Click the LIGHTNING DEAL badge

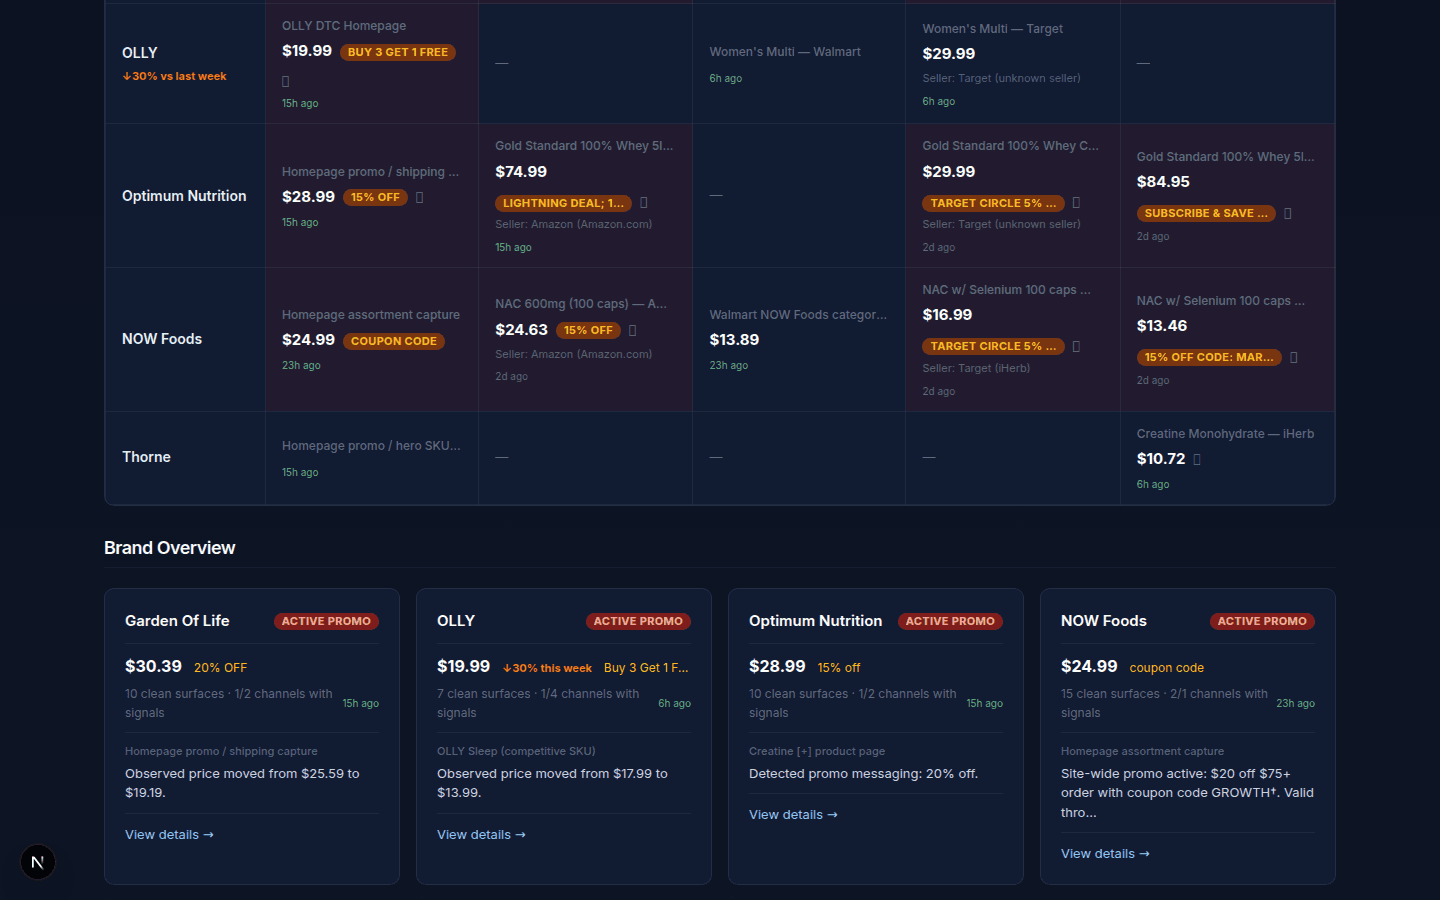563,203
